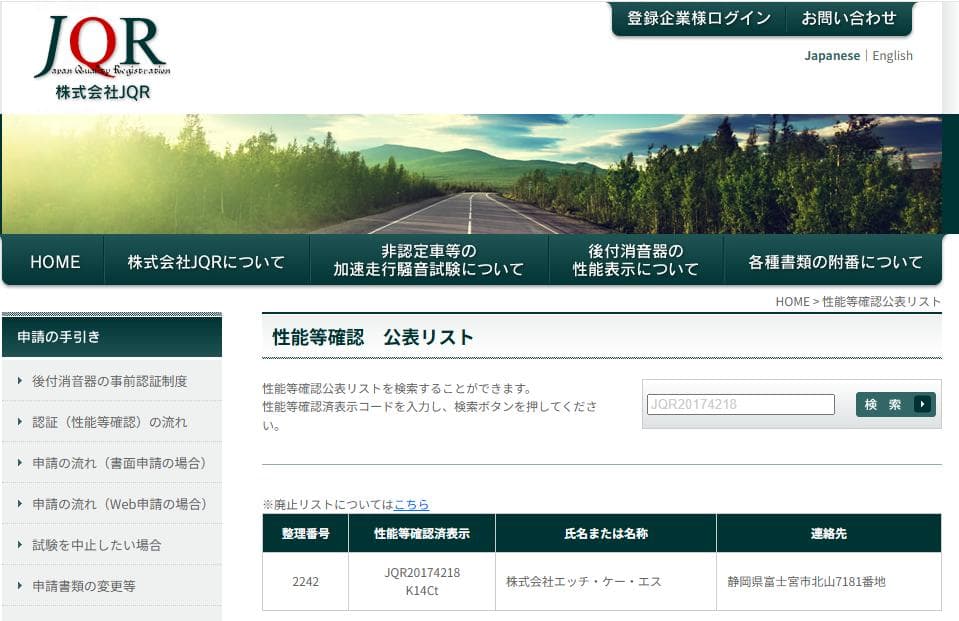Expand 認証（性能等確認）の流れ sidebar item

click(109, 422)
